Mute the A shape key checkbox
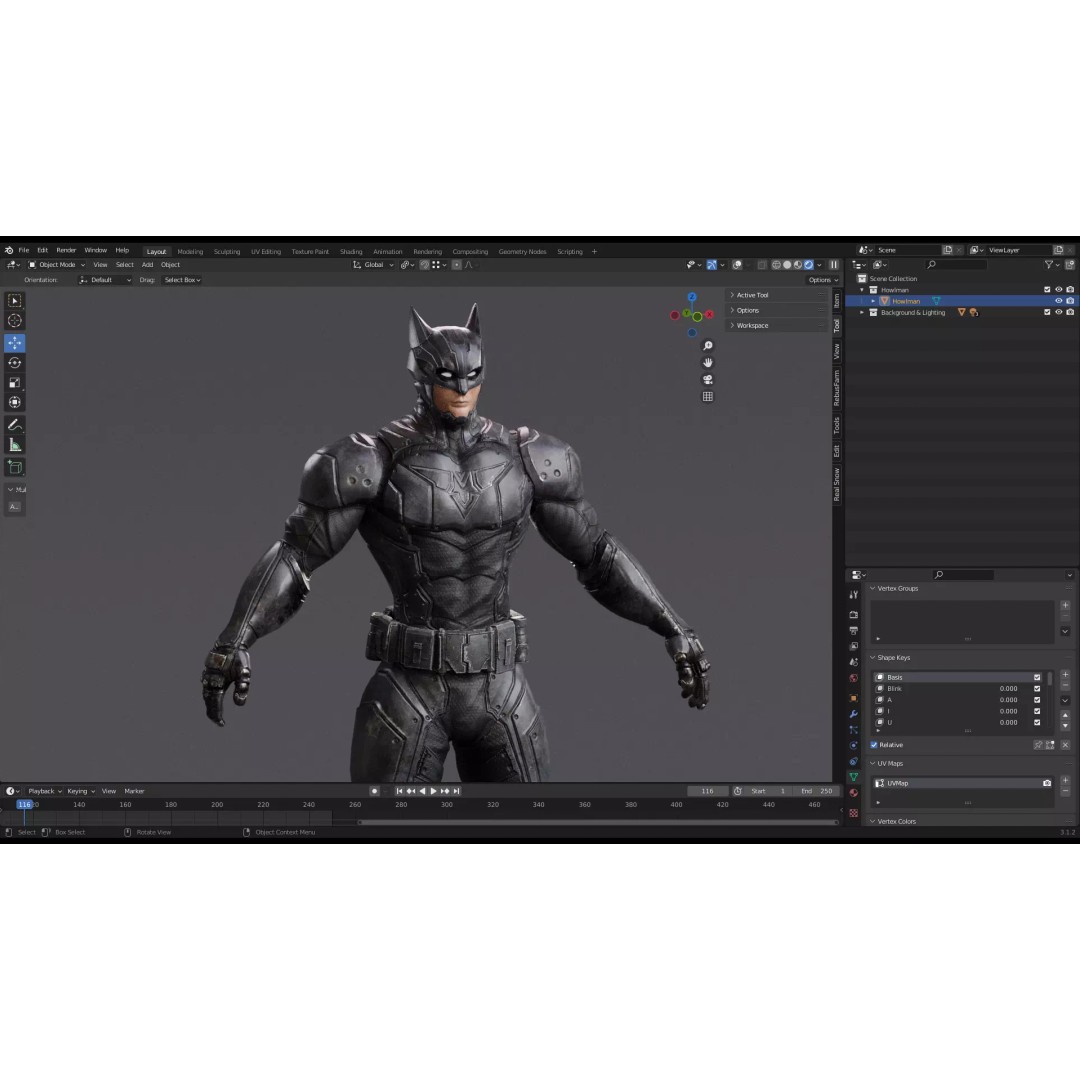The image size is (1080, 1080). coord(1037,700)
